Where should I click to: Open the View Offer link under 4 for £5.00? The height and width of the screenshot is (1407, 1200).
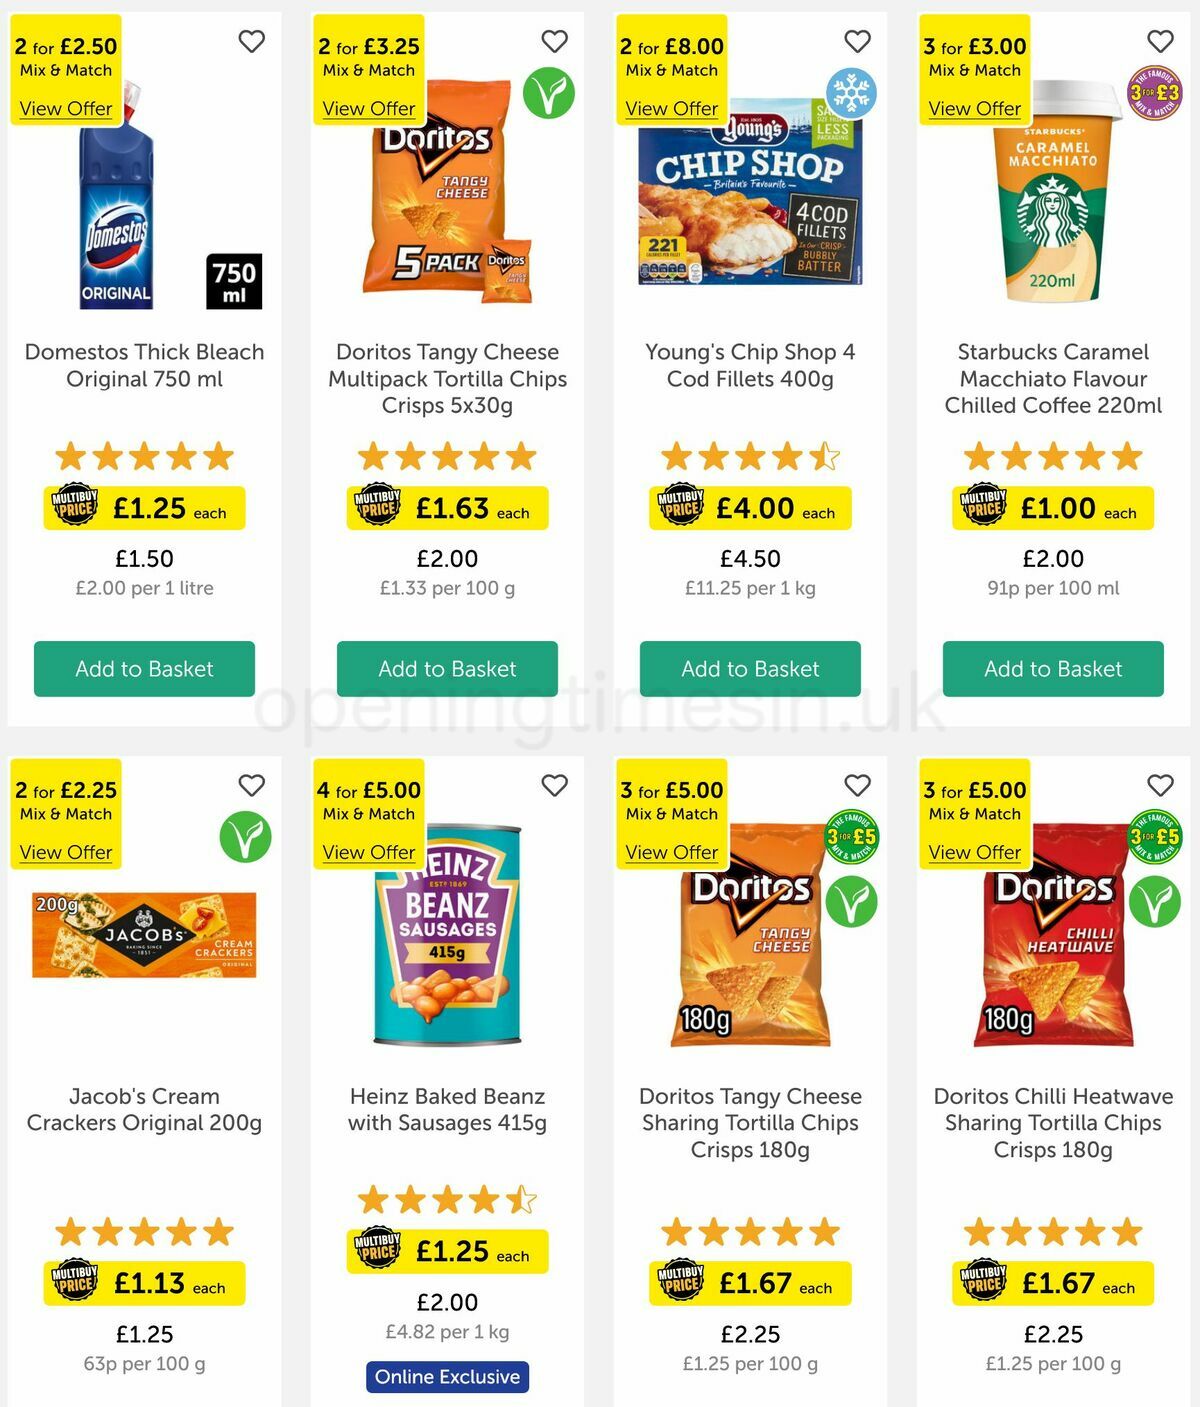click(370, 853)
